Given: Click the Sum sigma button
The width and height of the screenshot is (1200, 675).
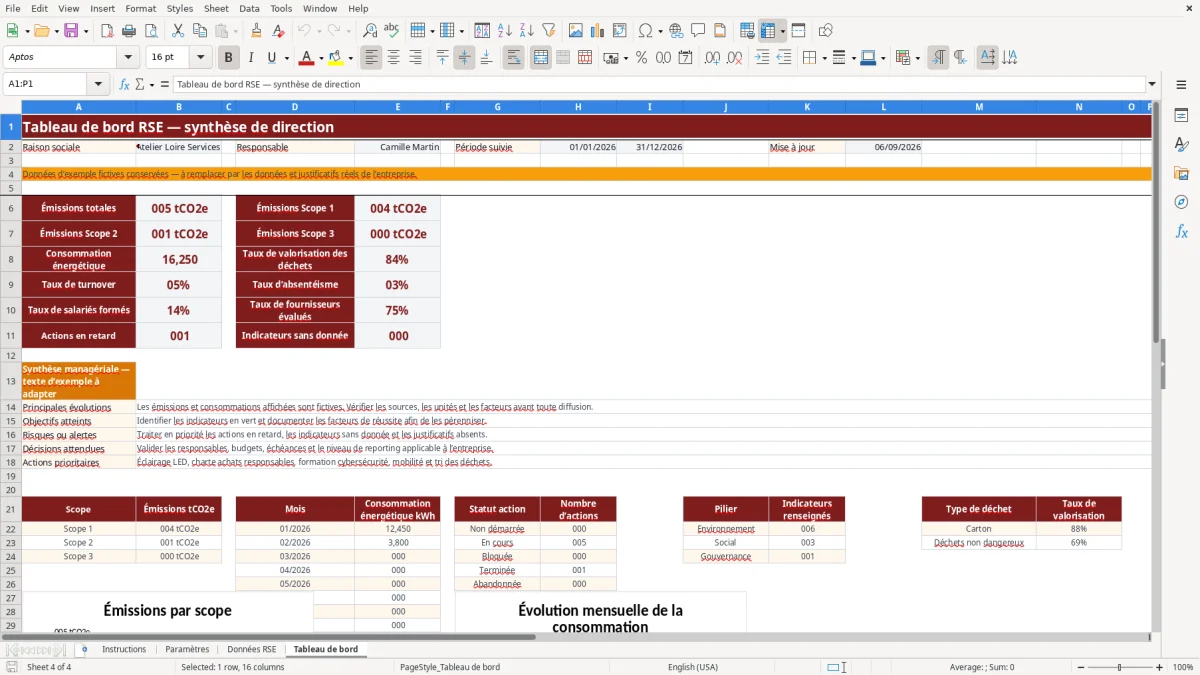Looking at the screenshot, I should (x=139, y=85).
